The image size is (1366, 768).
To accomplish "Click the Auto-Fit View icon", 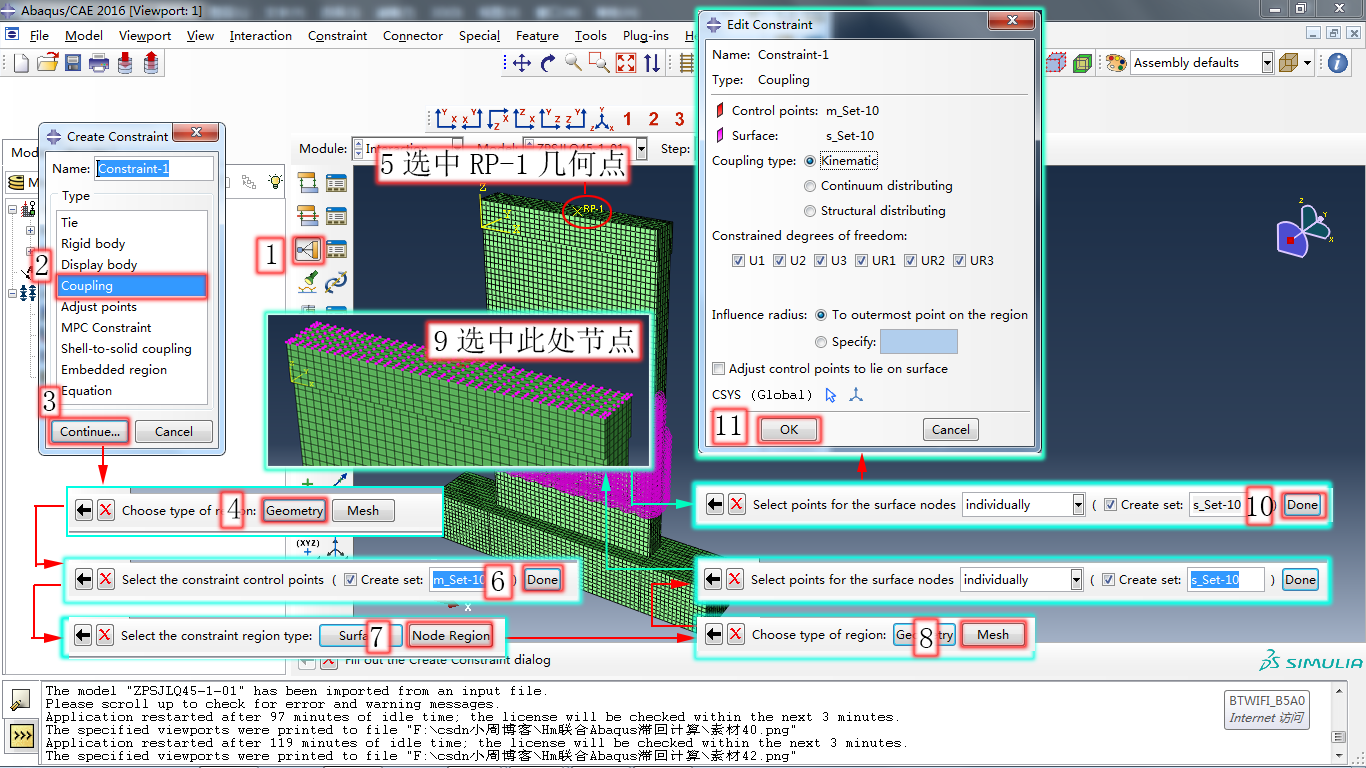I will [626, 63].
